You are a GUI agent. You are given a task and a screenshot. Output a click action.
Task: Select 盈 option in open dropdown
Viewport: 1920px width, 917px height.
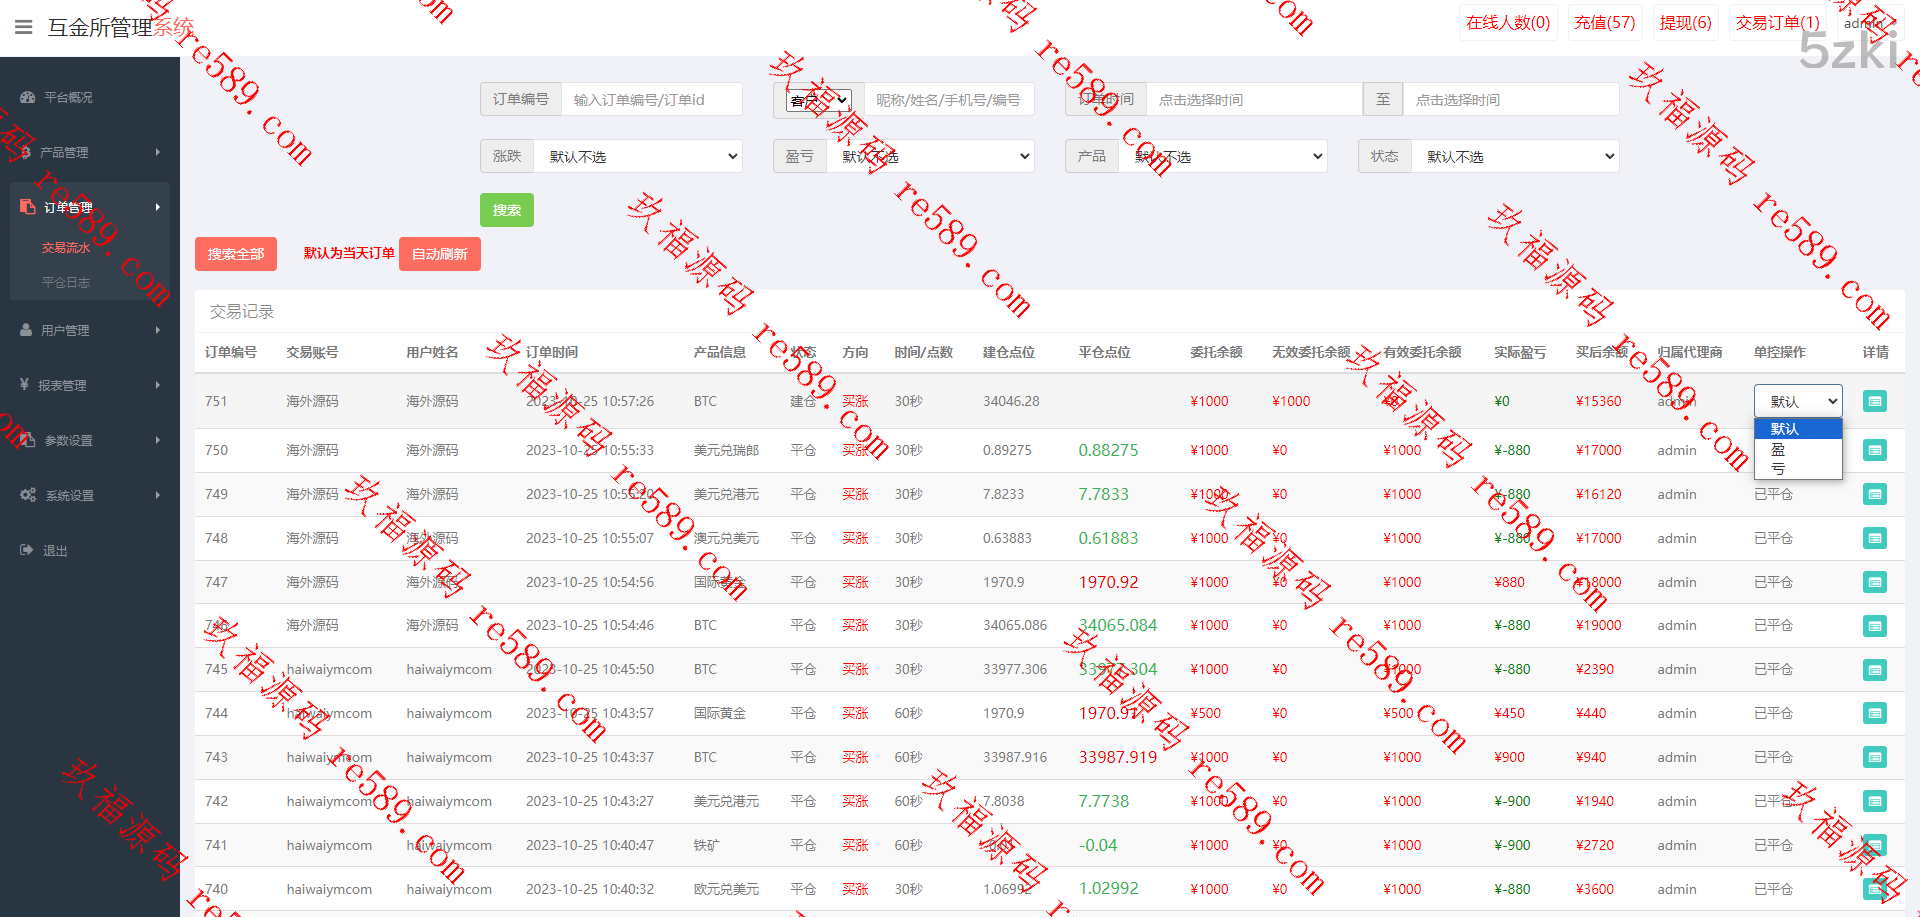tap(1778, 450)
